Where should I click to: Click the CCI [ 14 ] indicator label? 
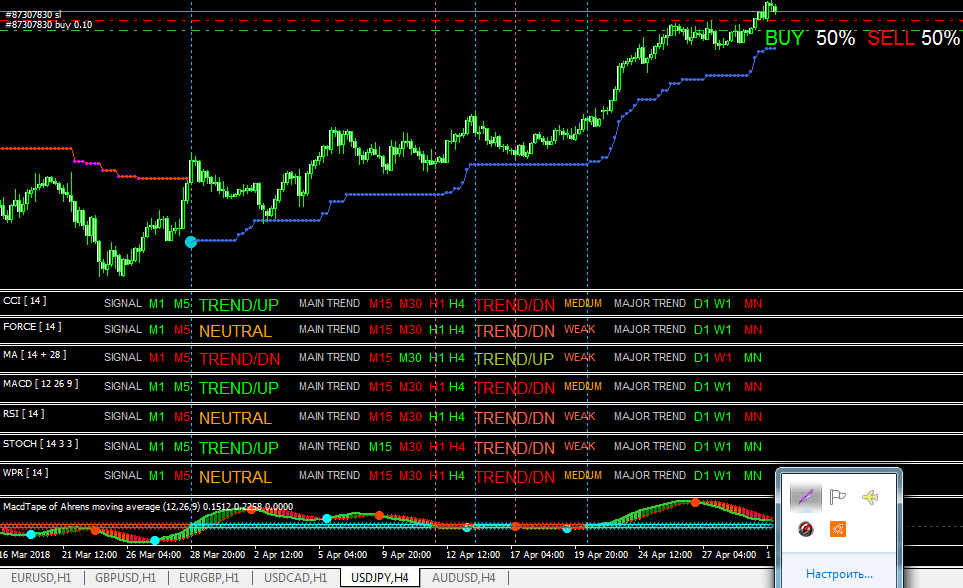click(x=25, y=300)
